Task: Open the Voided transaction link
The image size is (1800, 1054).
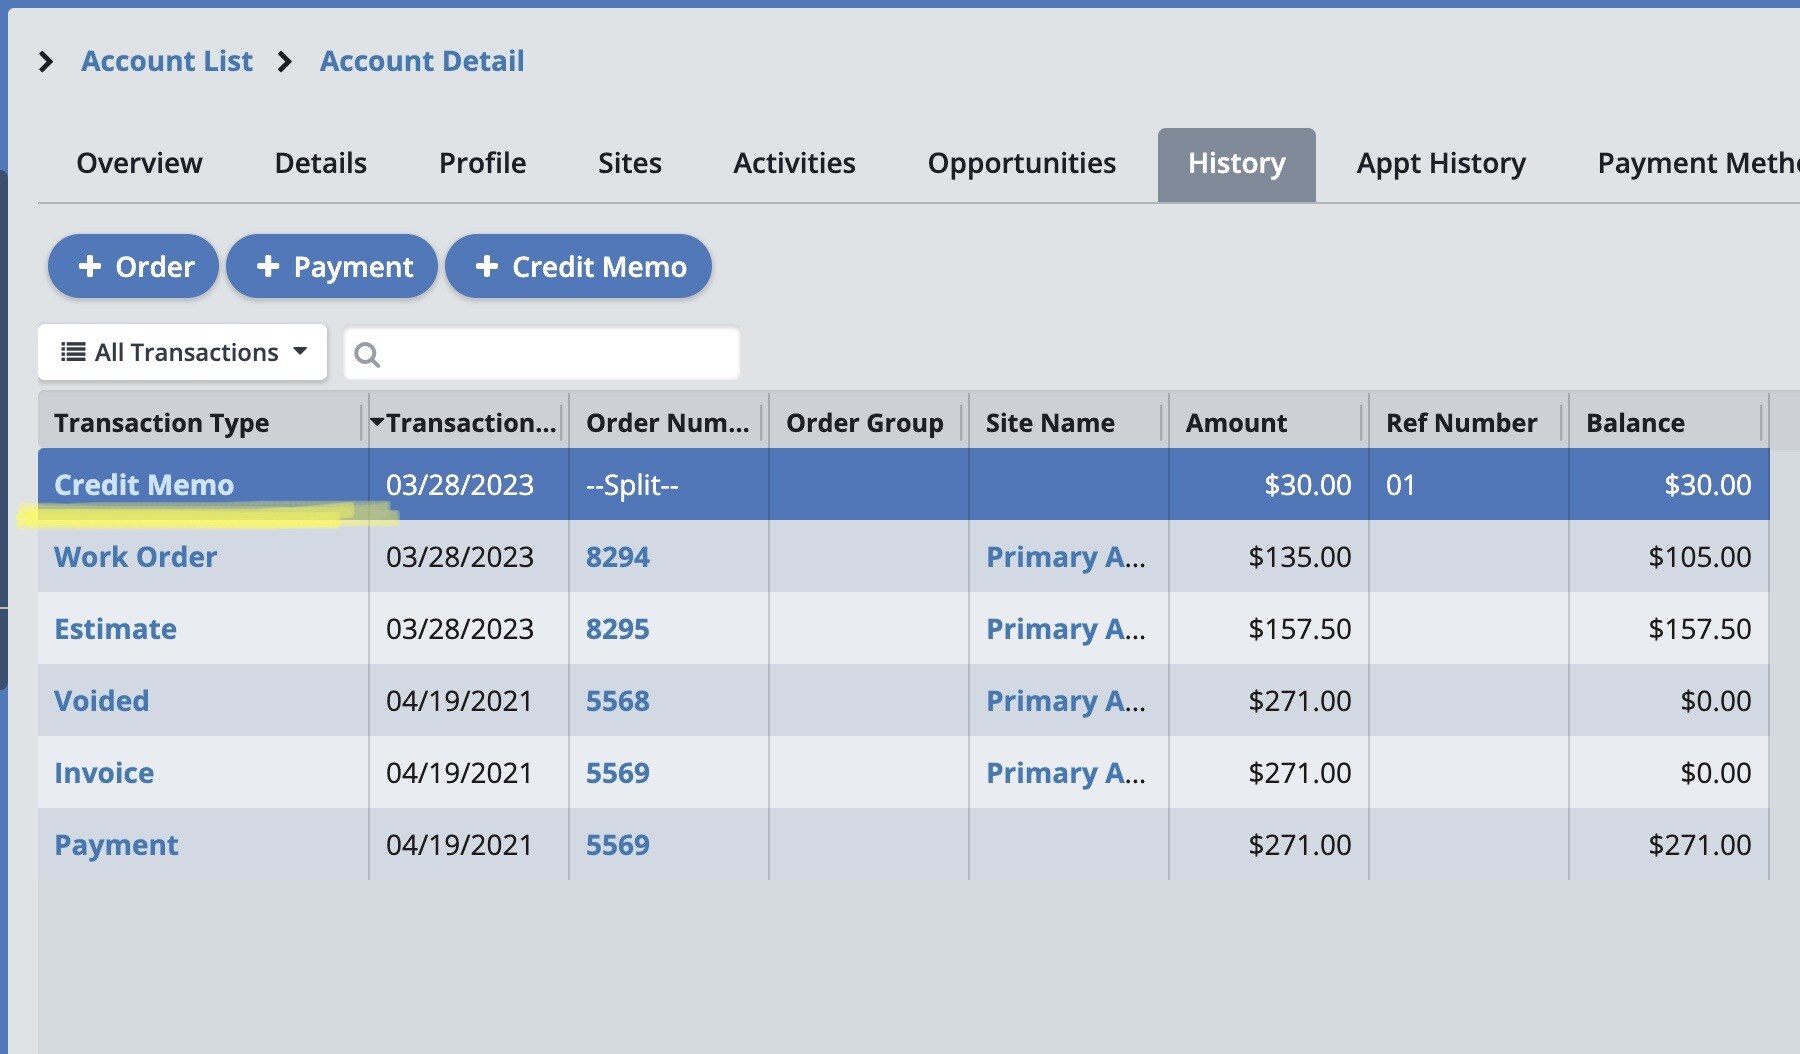Action: (x=101, y=701)
